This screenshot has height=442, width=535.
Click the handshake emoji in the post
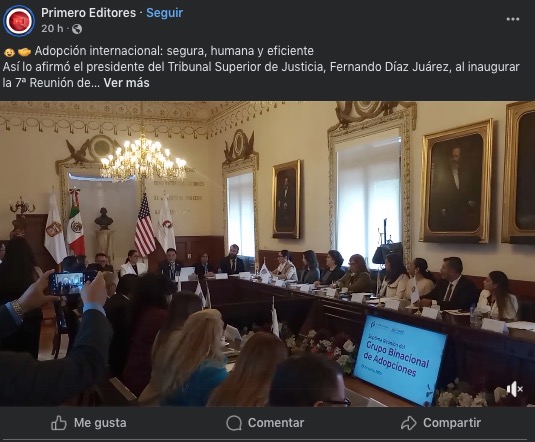point(24,52)
